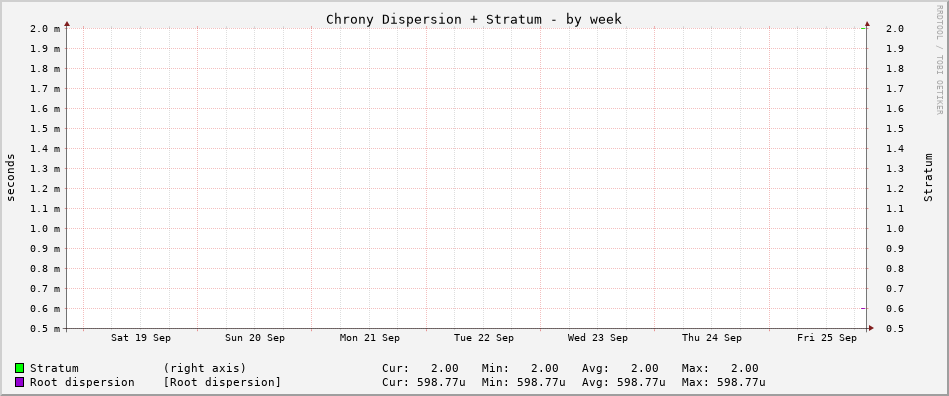Click the '0.6 m' left axis label
This screenshot has width=949, height=396.
[x=45, y=308]
